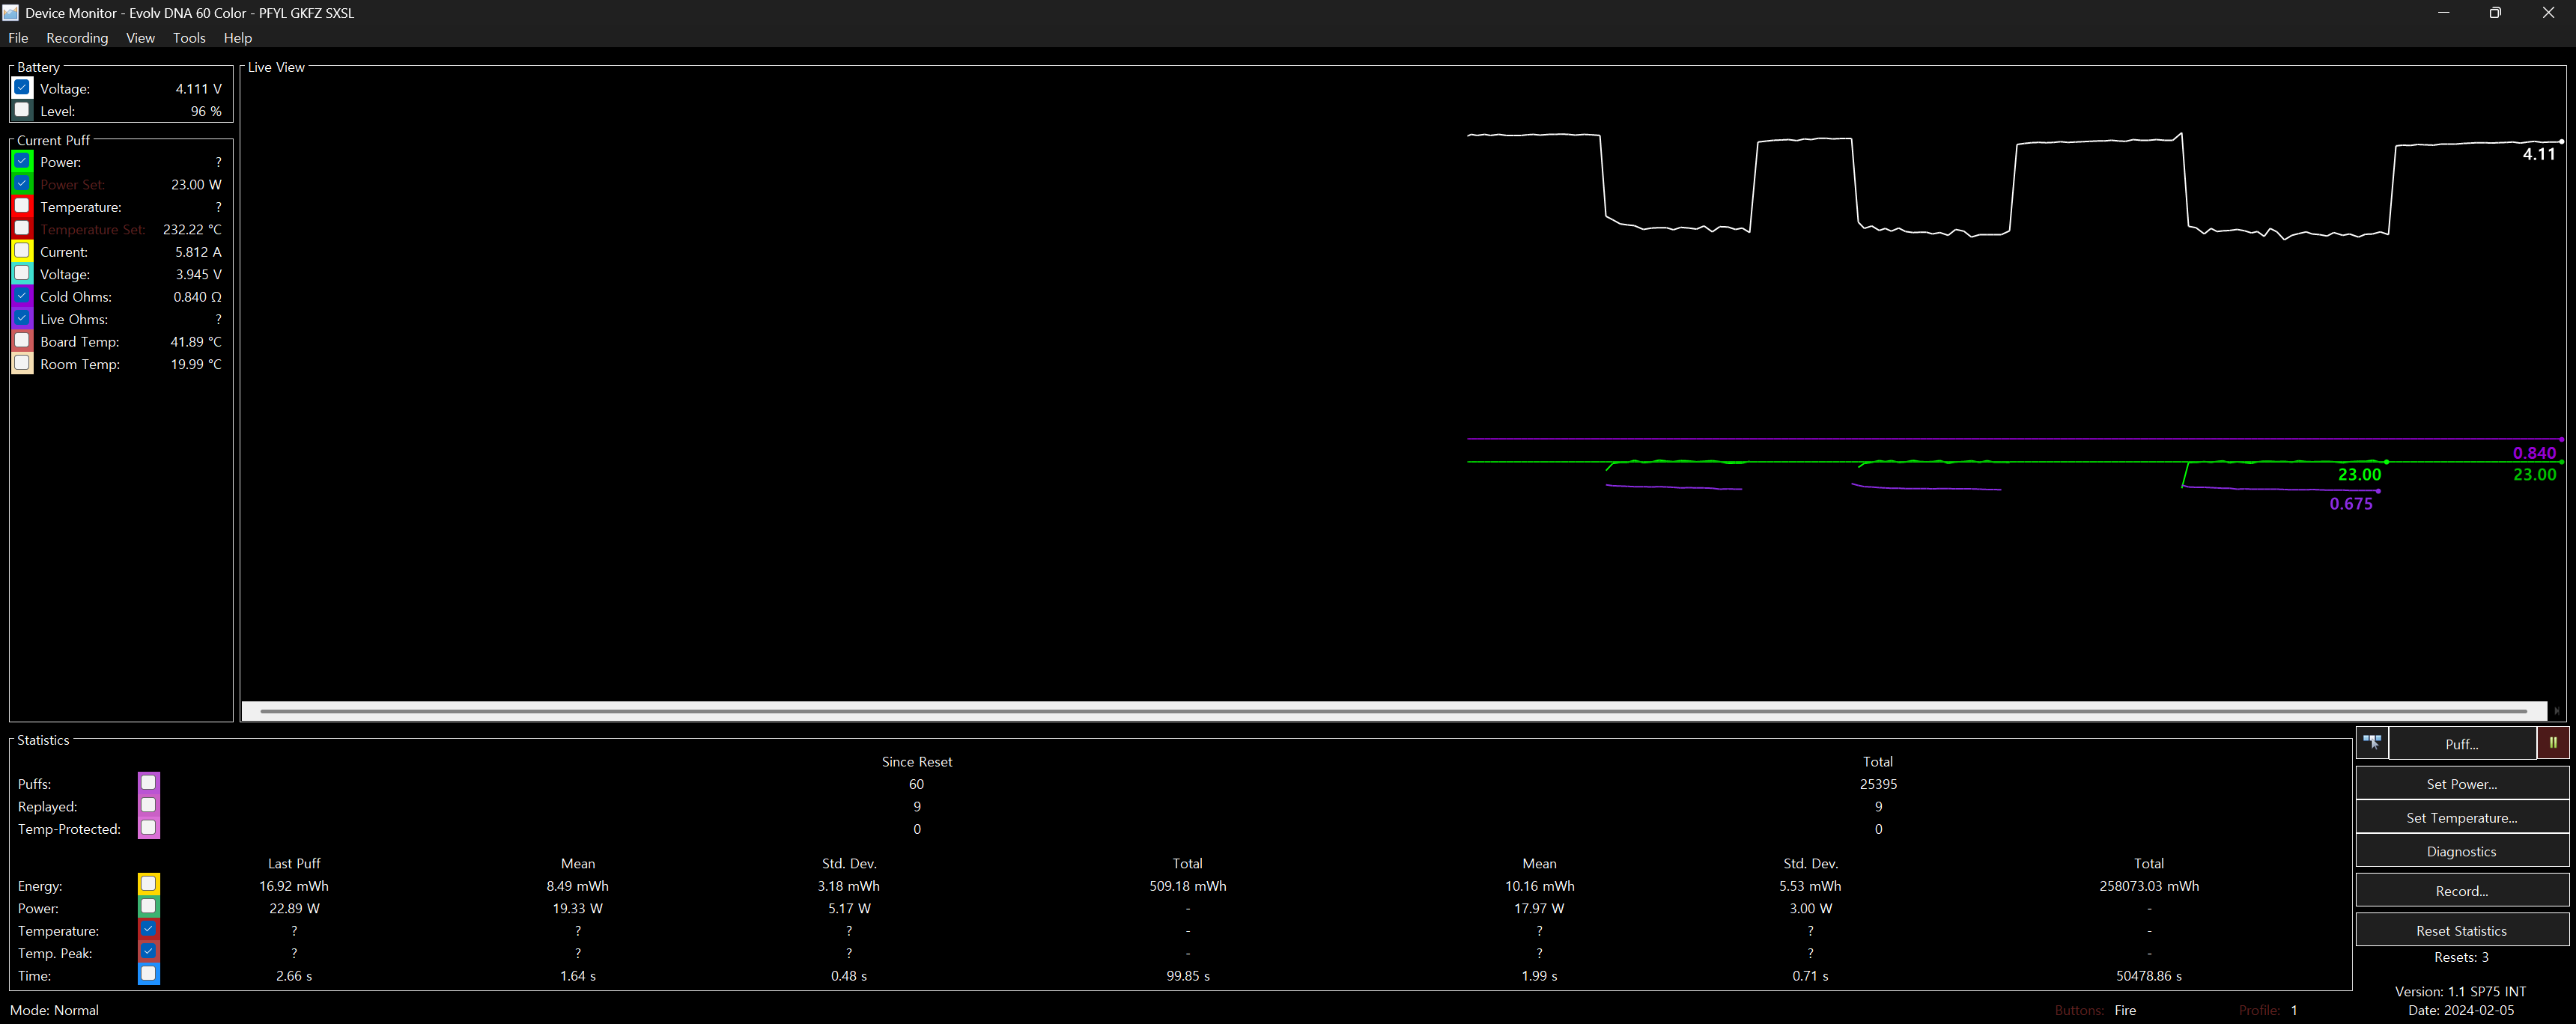Click the pause icon beside Puff button
Screen dimensions: 2576x1024
[x=2552, y=743]
